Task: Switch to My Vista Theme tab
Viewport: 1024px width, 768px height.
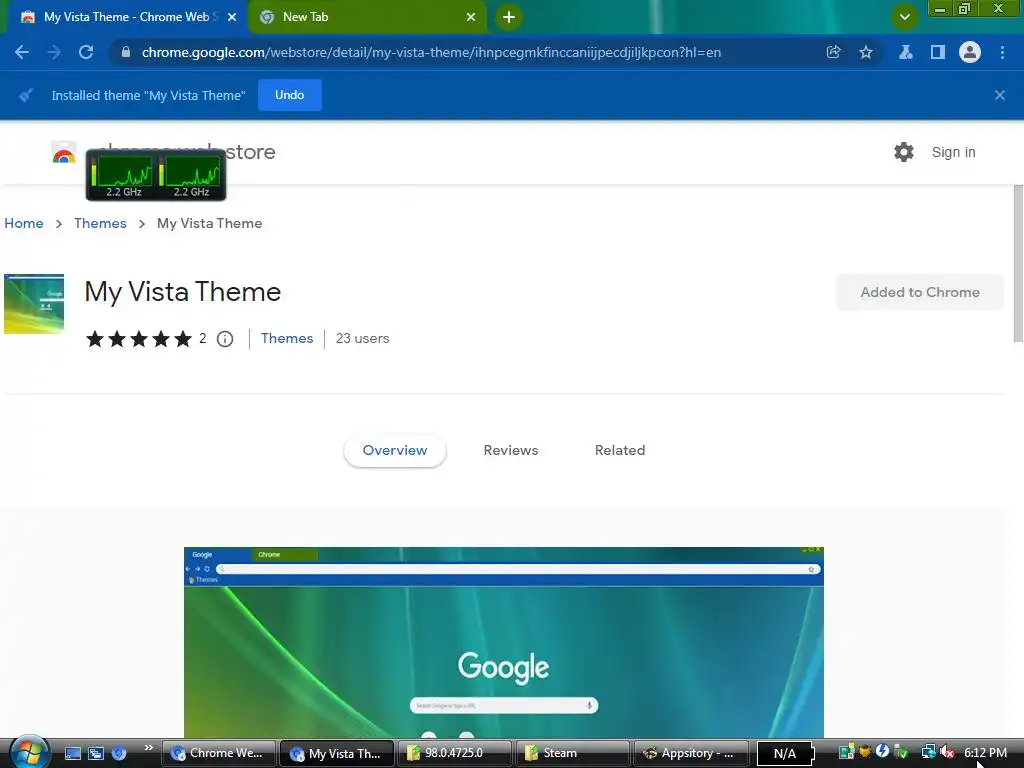Action: click(x=126, y=17)
